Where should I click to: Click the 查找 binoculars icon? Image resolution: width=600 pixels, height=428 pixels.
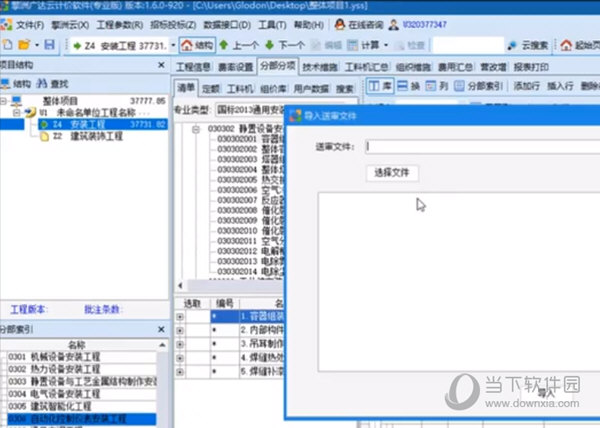(x=42, y=83)
